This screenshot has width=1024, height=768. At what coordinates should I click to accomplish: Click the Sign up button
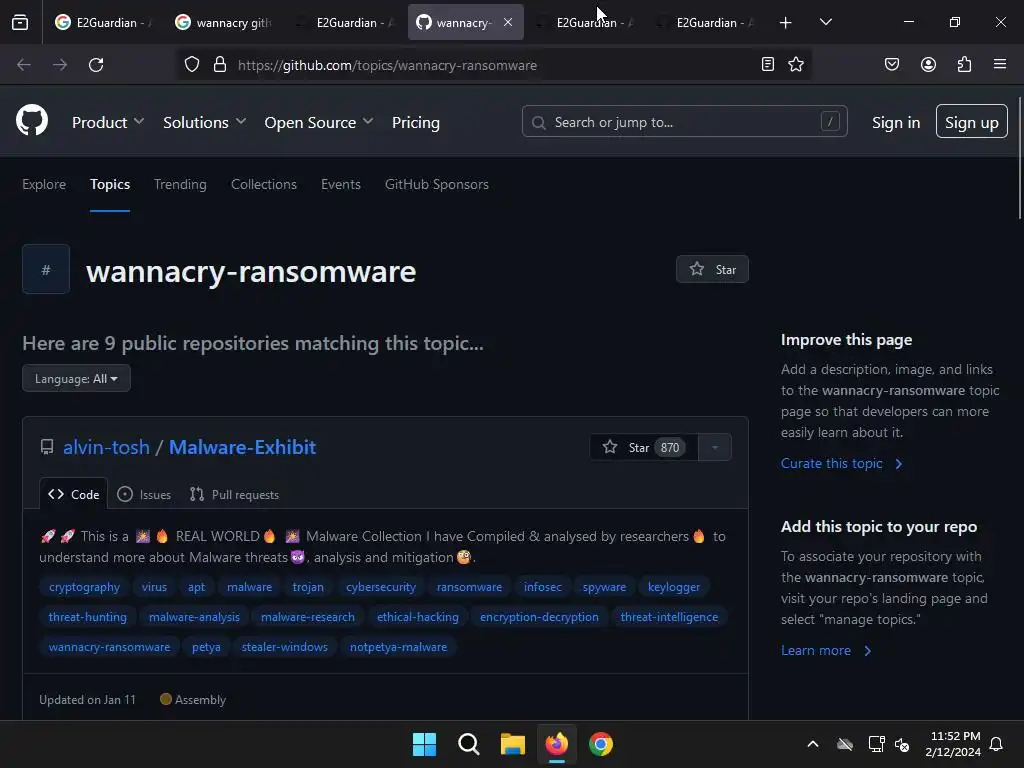(x=972, y=121)
